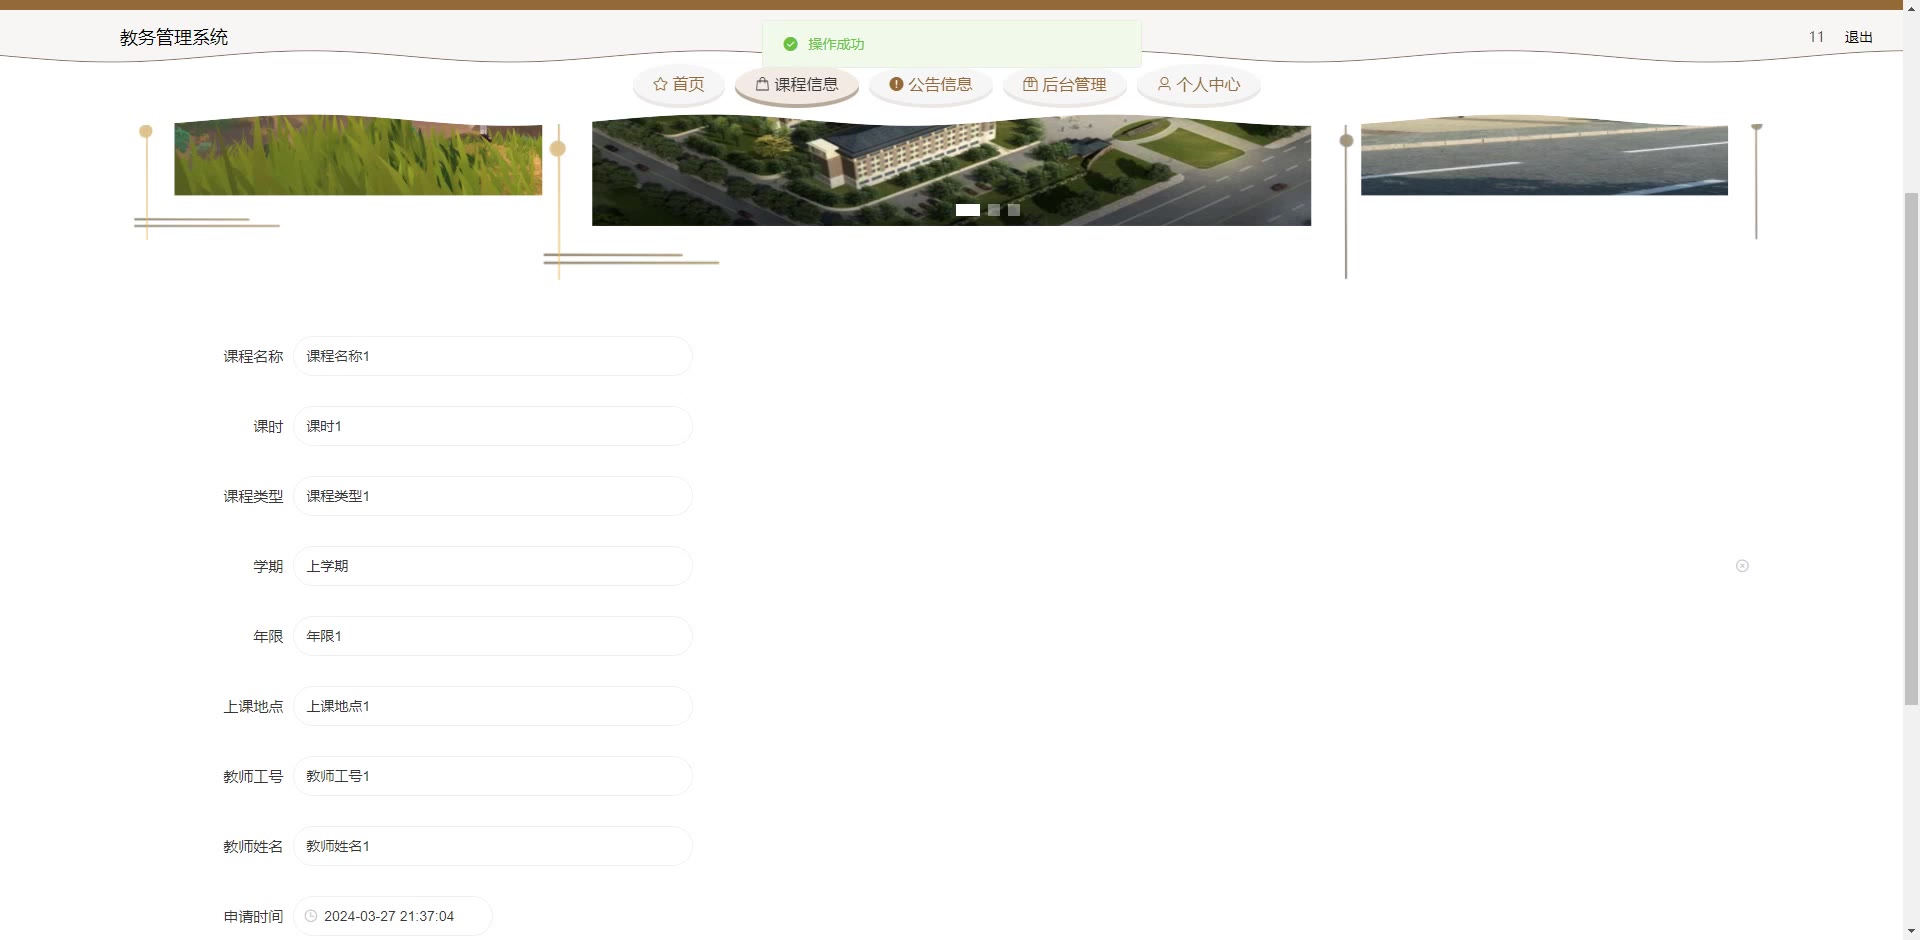Clear the 学期 selection with the circle-x icon
The height and width of the screenshot is (940, 1920).
tap(1742, 566)
